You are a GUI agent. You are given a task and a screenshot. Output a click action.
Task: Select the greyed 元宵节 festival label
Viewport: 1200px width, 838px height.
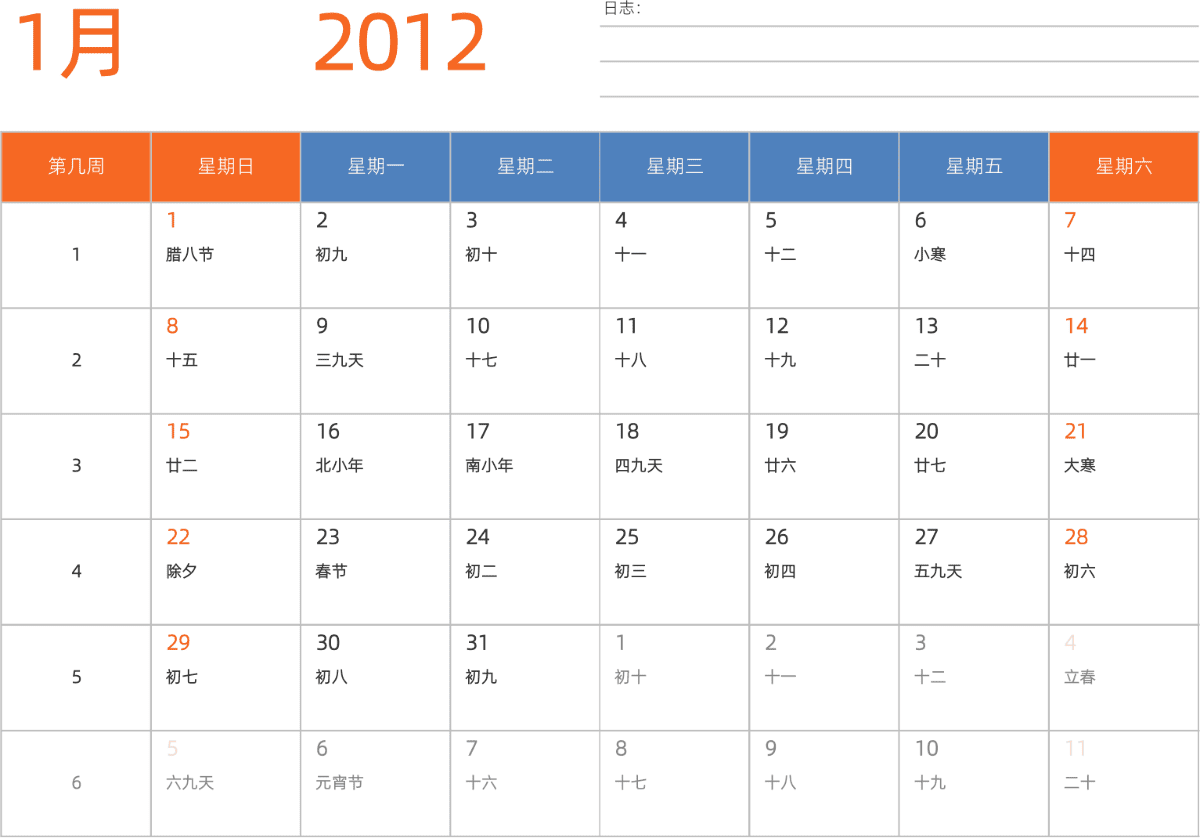pos(340,783)
